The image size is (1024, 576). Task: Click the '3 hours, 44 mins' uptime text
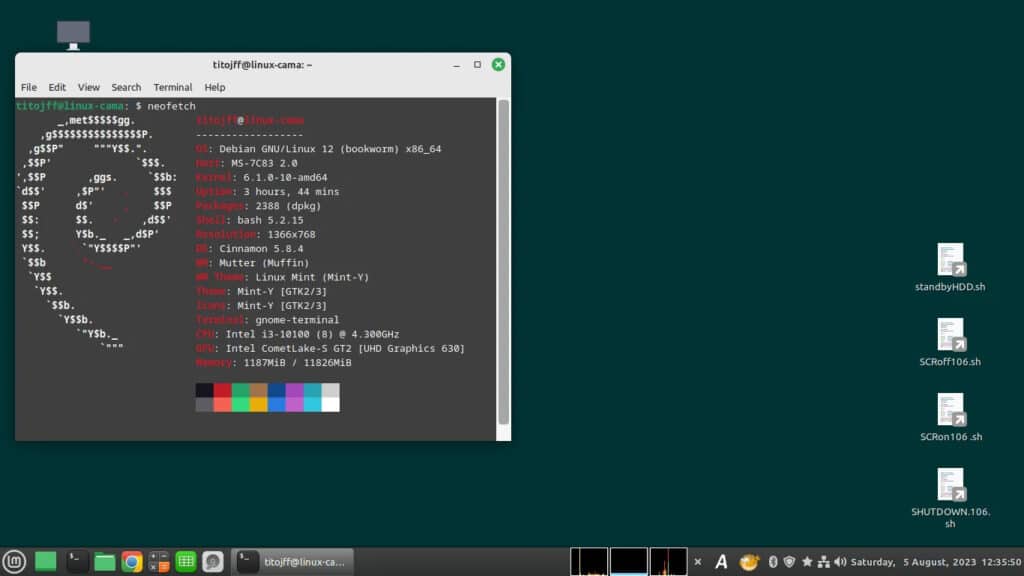(291, 192)
